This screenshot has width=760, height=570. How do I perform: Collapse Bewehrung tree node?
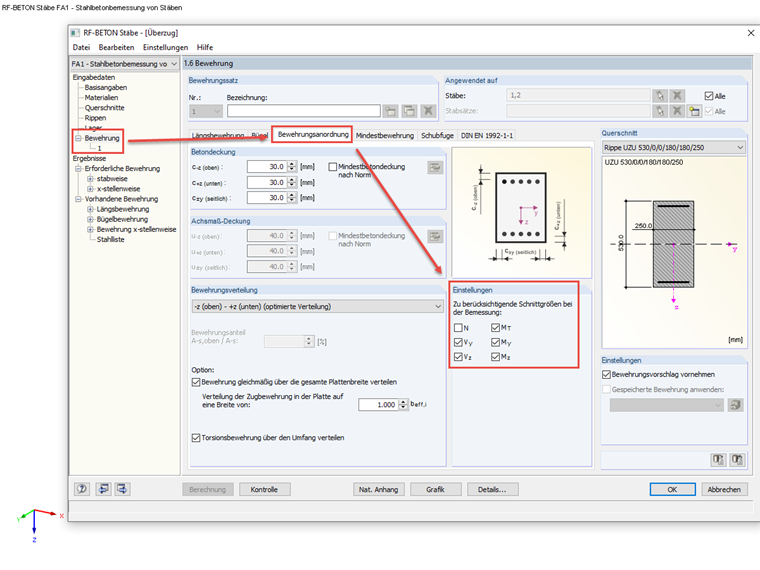[78, 138]
